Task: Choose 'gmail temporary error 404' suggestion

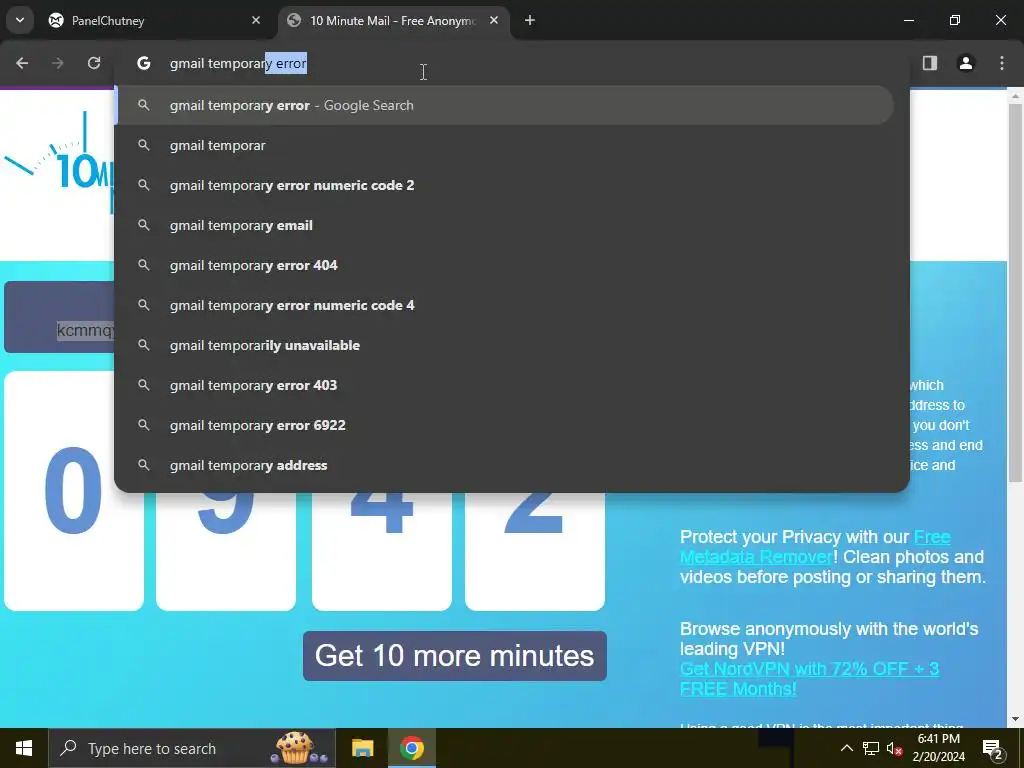Action: point(504,265)
